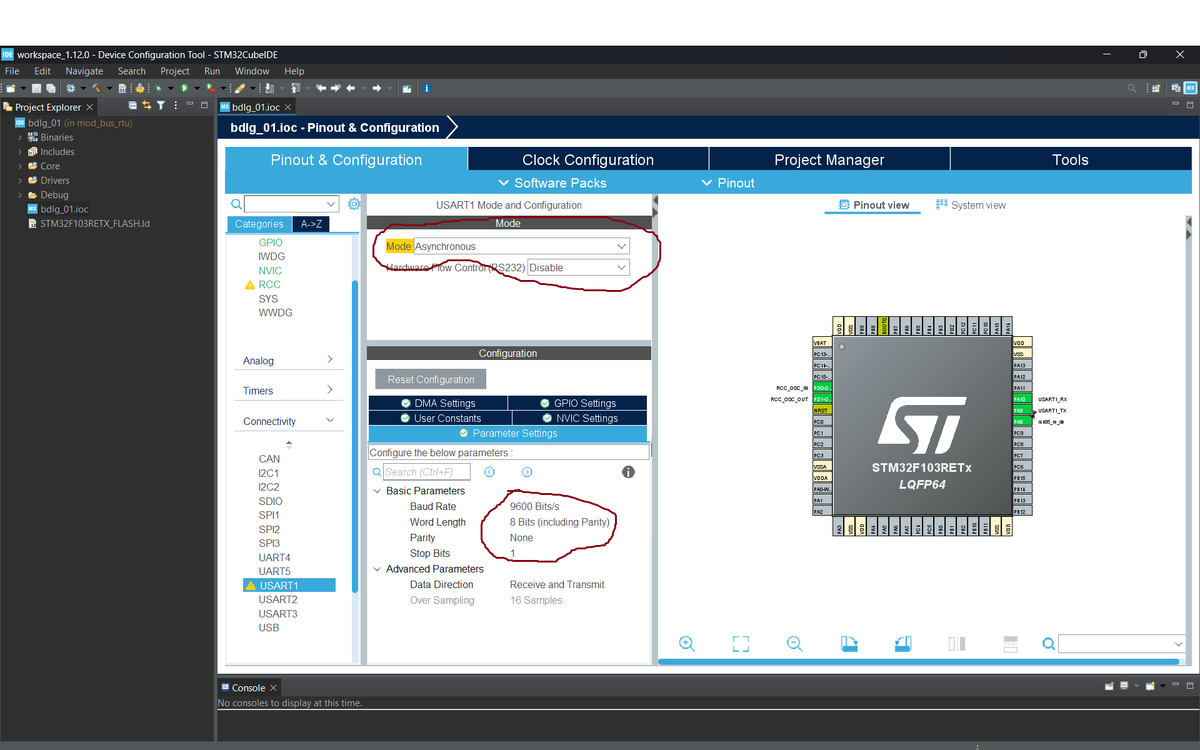
Task: Open the Console view tab
Action: [248, 687]
